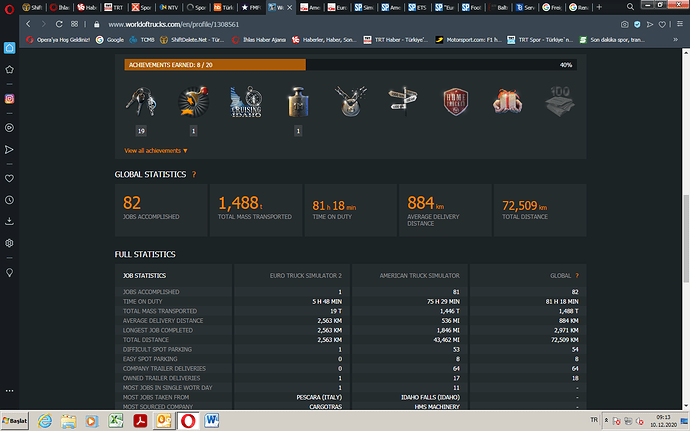
Task: Click the keys achievement badge
Action: 141,102
